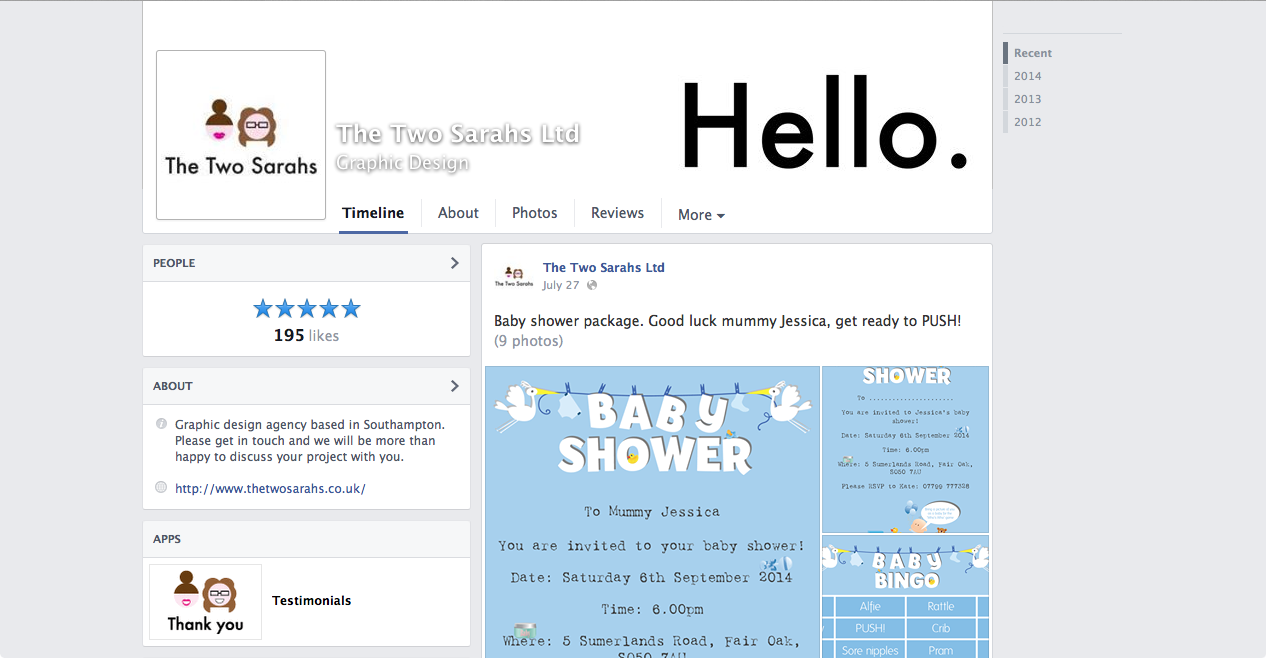
Task: Open the More dropdown menu
Action: [701, 214]
